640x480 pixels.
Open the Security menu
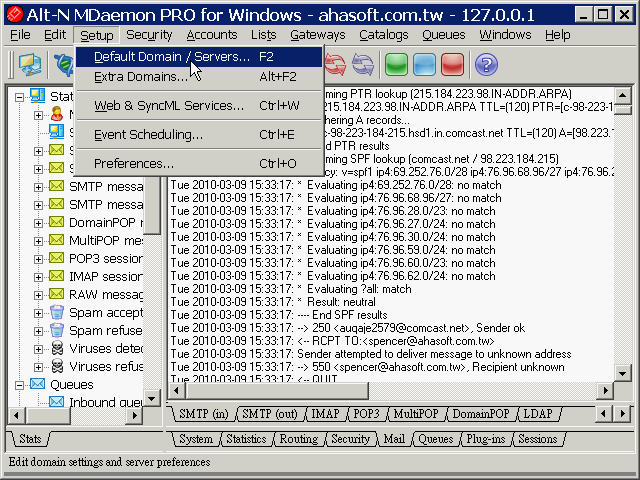tap(149, 35)
